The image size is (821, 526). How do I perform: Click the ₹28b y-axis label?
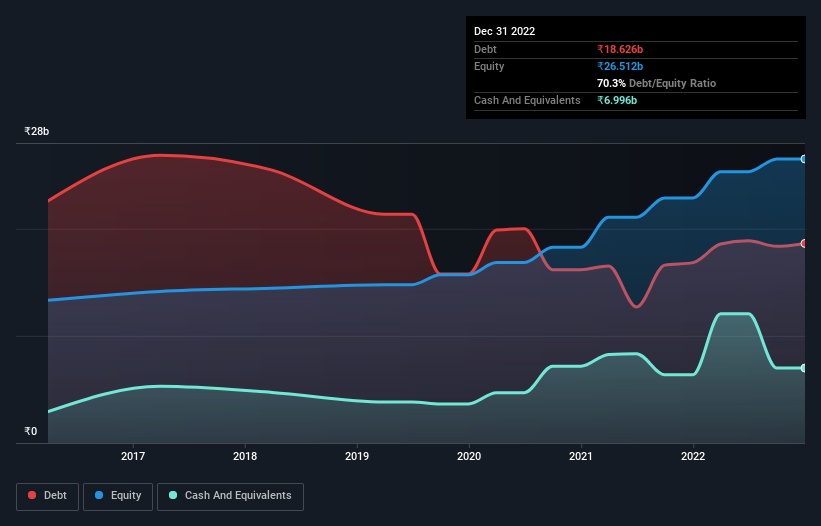coord(37,131)
